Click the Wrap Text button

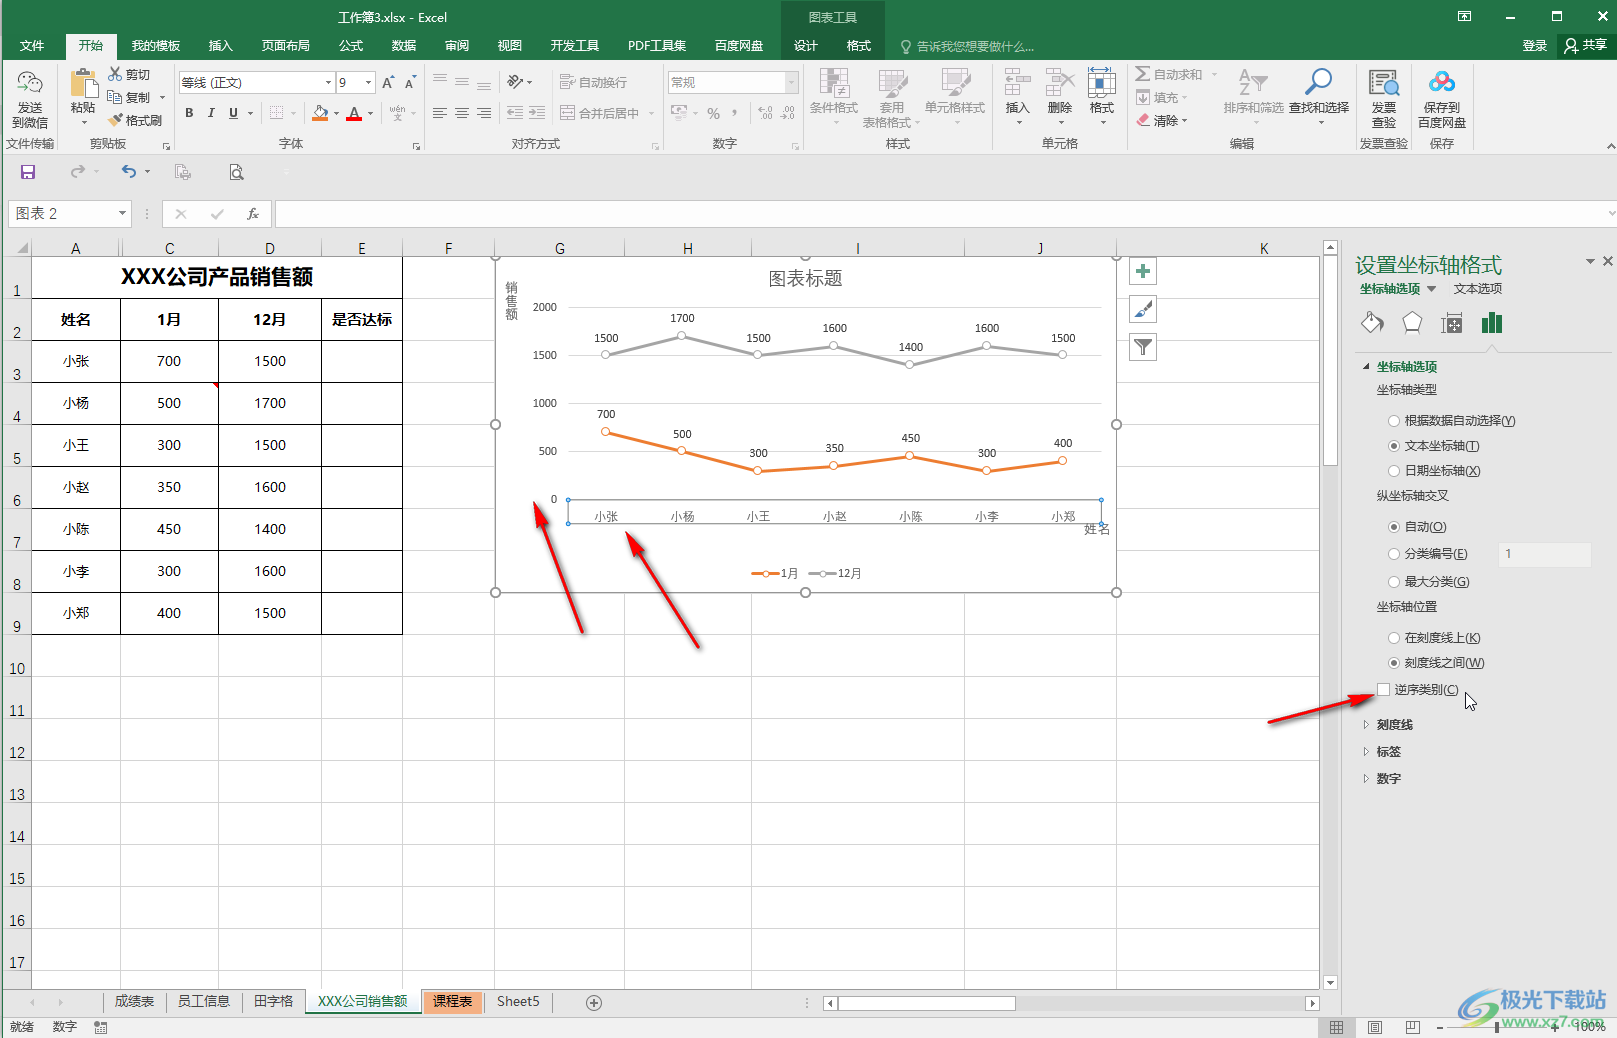[594, 82]
